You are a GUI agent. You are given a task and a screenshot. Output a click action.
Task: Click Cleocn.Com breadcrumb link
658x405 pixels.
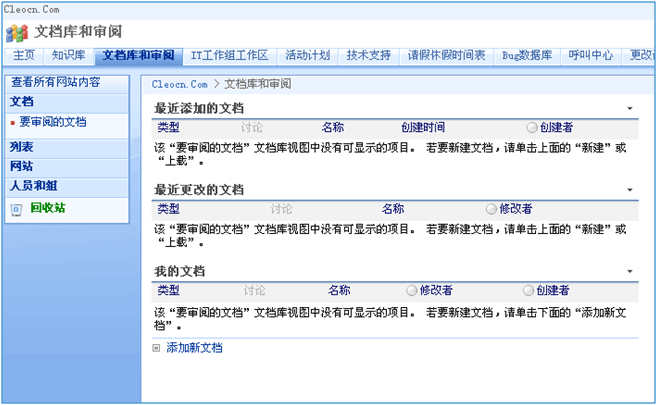(180, 84)
